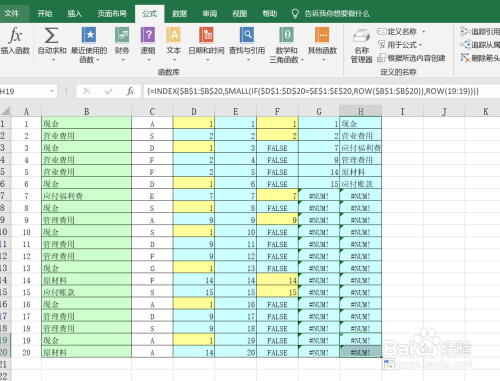Open Lookup & Reference (查找与引用) functions

tap(247, 44)
